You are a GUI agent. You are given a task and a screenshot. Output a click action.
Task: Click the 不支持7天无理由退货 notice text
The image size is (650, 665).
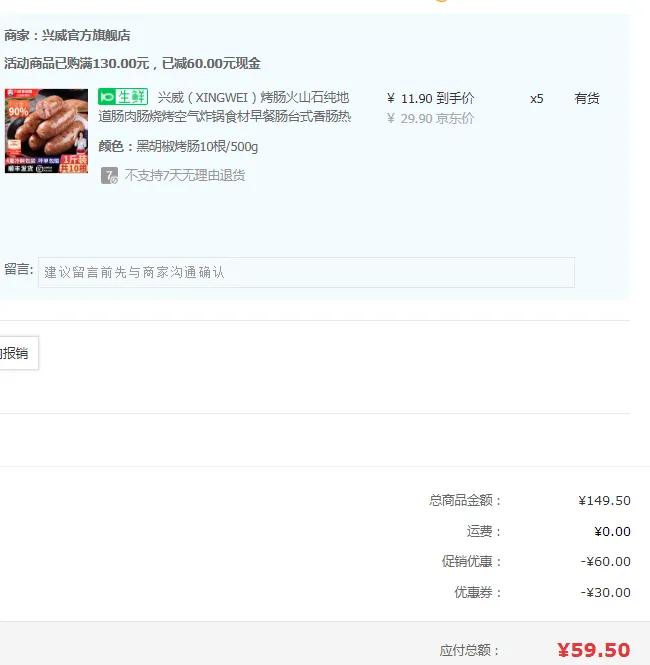click(x=185, y=175)
